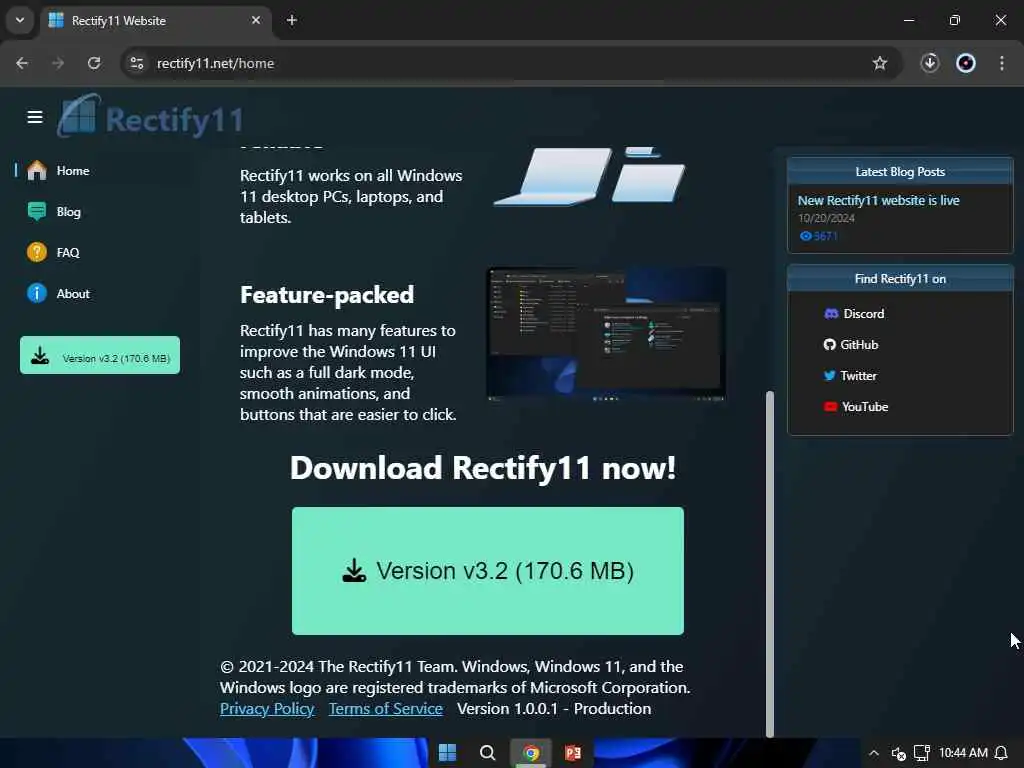Open the clock showing 10:44 AM
This screenshot has width=1024, height=768.
963,753
